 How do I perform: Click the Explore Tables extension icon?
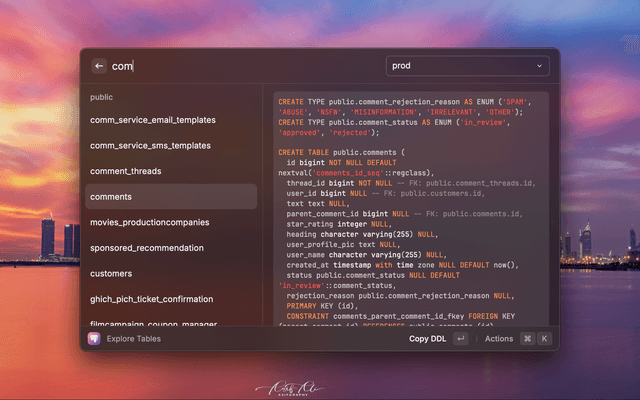click(94, 339)
